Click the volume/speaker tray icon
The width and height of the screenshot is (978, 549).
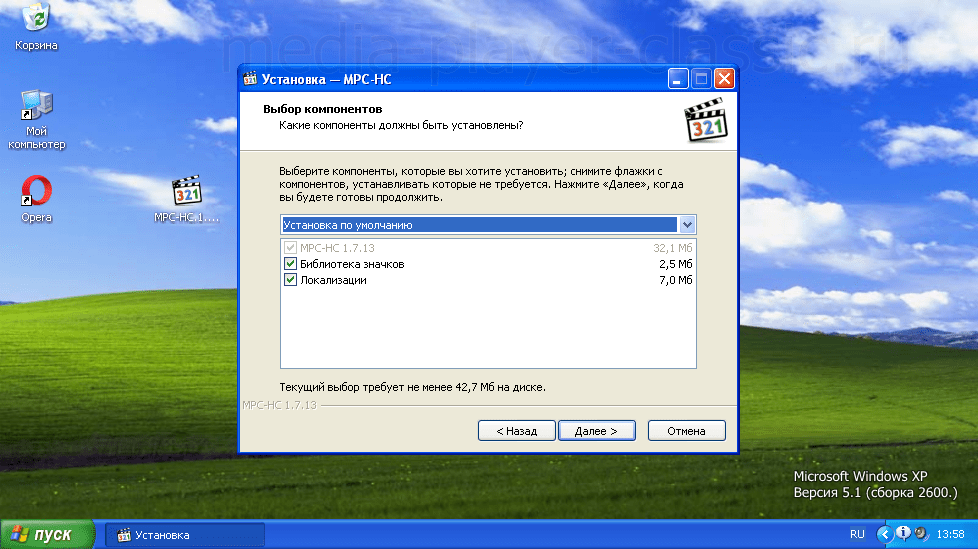(x=921, y=534)
